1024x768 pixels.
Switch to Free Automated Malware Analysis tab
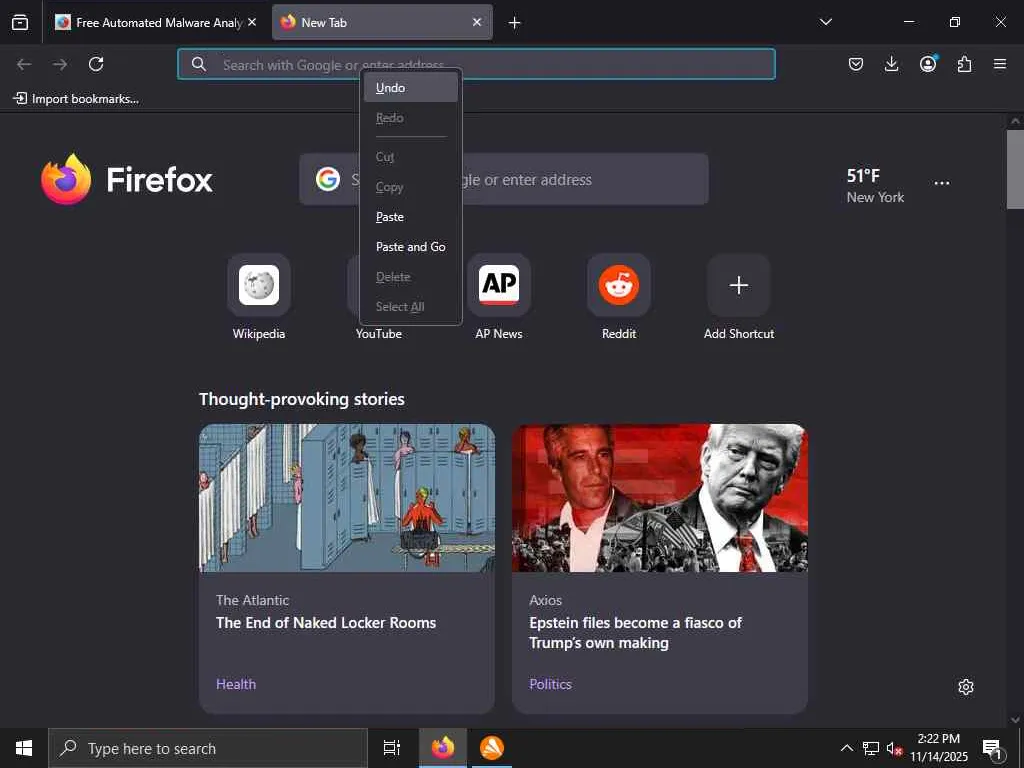pos(155,22)
